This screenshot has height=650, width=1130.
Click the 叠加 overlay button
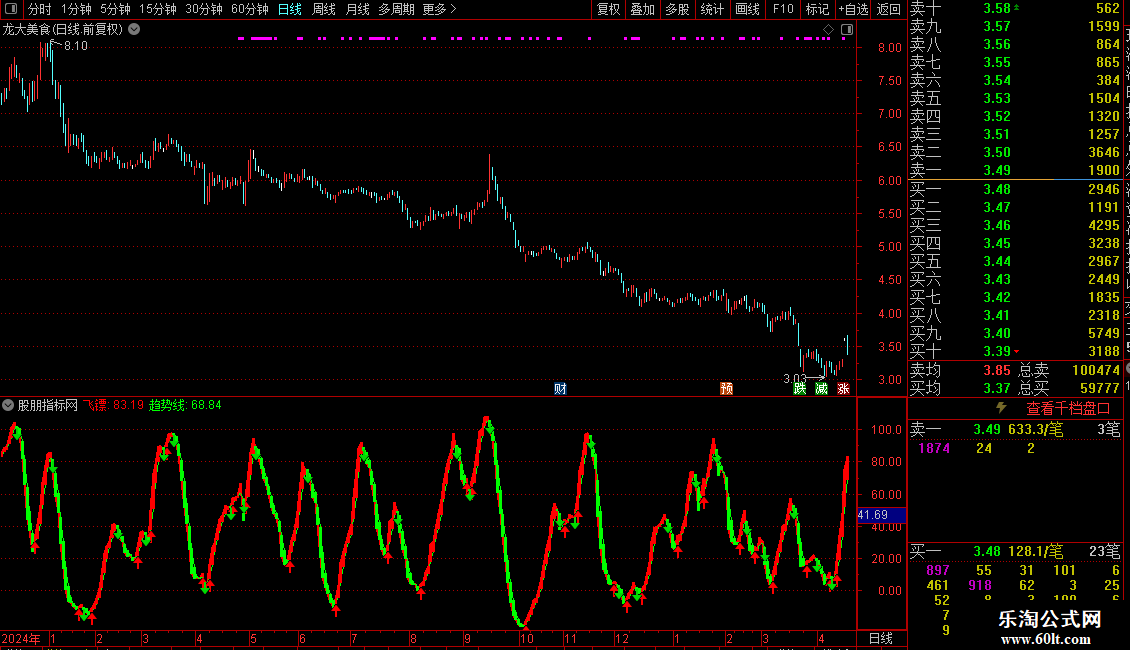click(643, 9)
